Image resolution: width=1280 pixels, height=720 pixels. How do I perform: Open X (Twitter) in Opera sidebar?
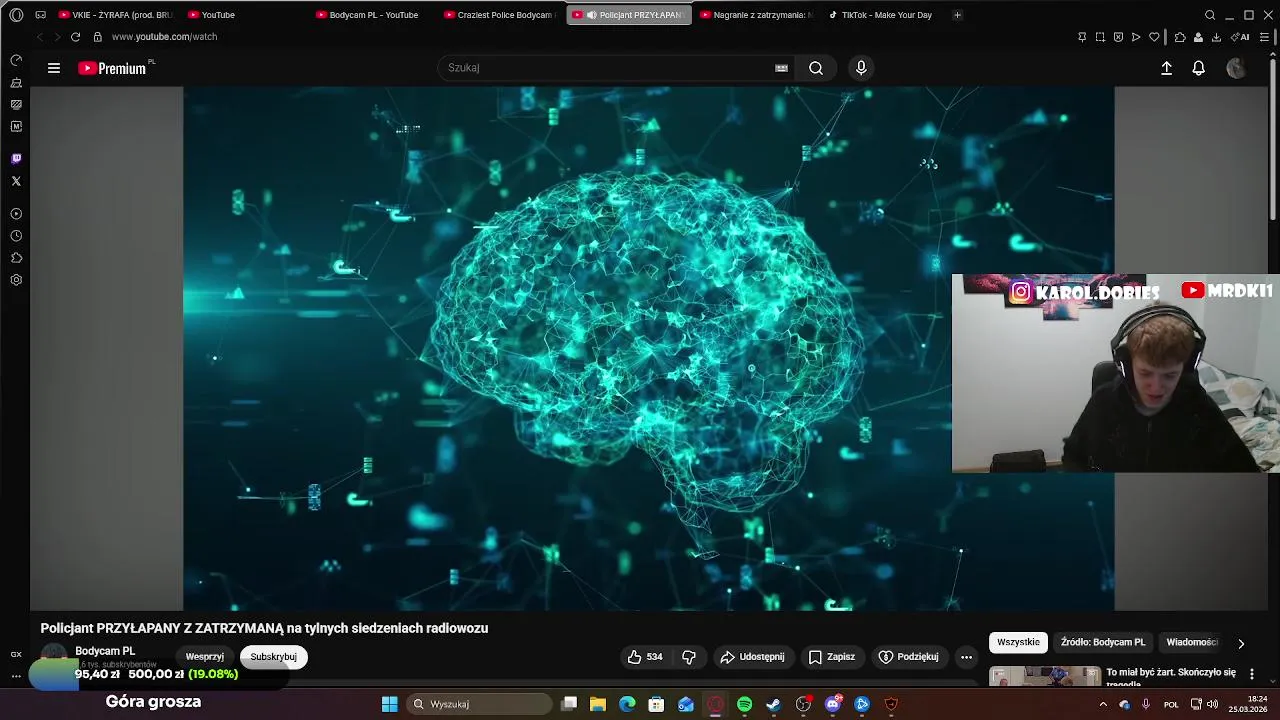coord(16,181)
